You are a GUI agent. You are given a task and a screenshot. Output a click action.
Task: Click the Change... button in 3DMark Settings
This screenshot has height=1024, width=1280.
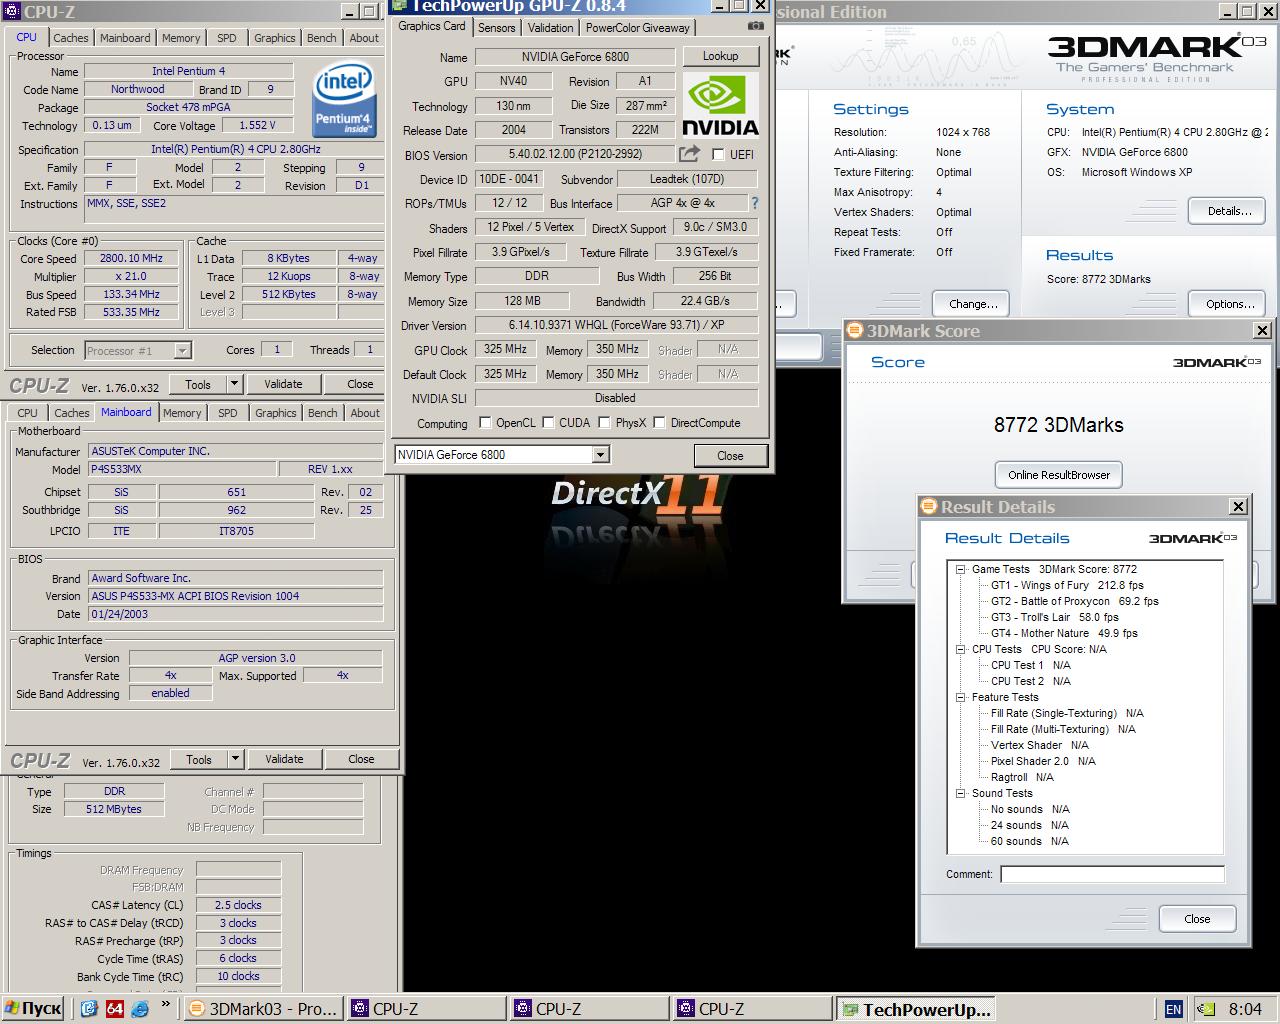tap(973, 304)
